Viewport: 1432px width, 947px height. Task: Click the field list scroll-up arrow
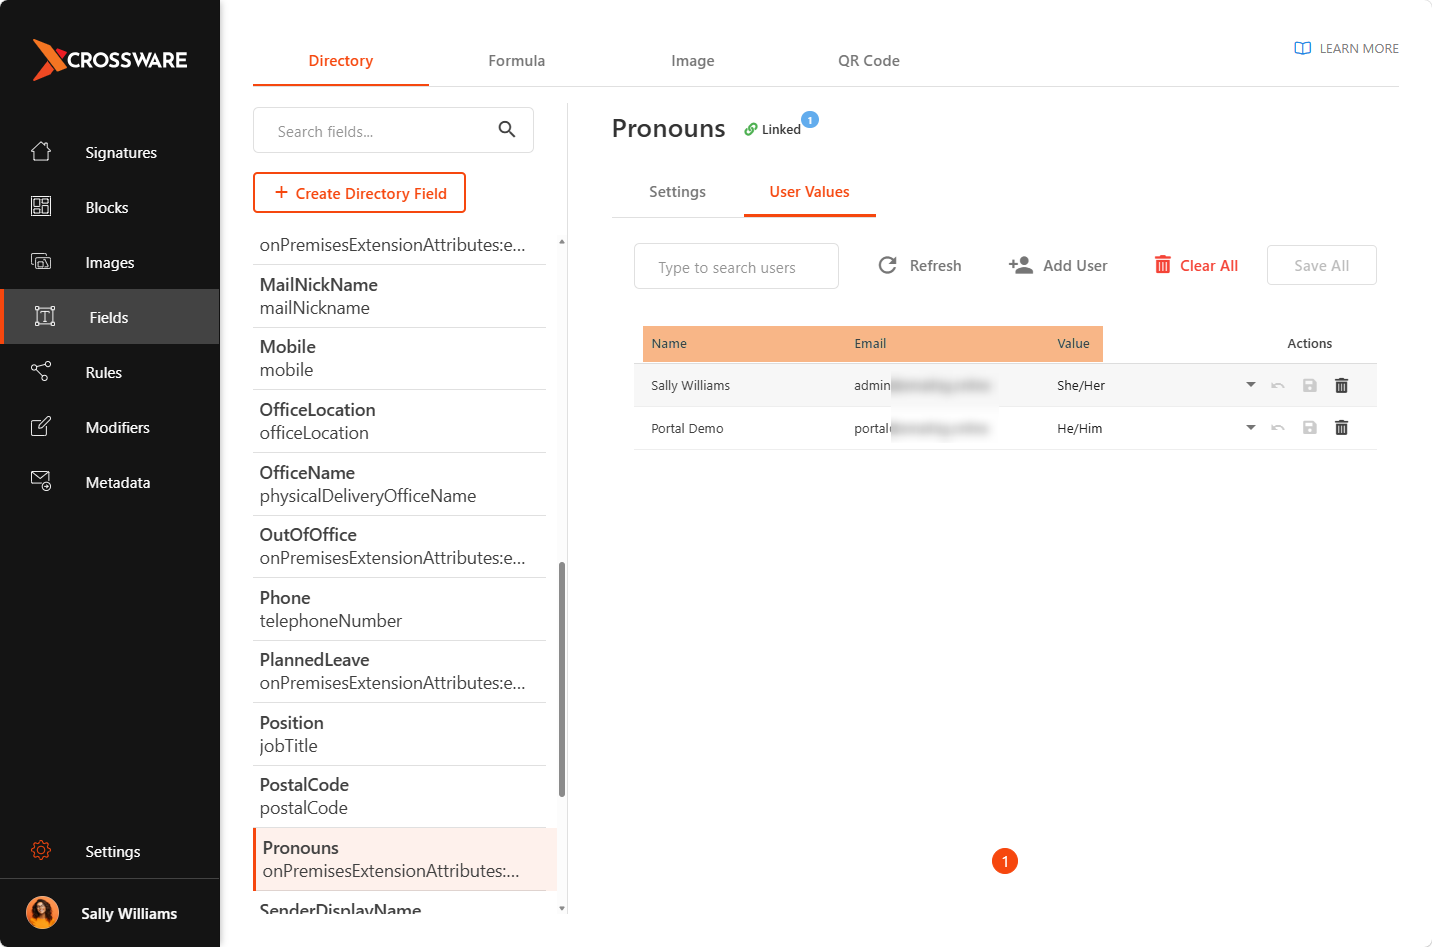coord(562,241)
